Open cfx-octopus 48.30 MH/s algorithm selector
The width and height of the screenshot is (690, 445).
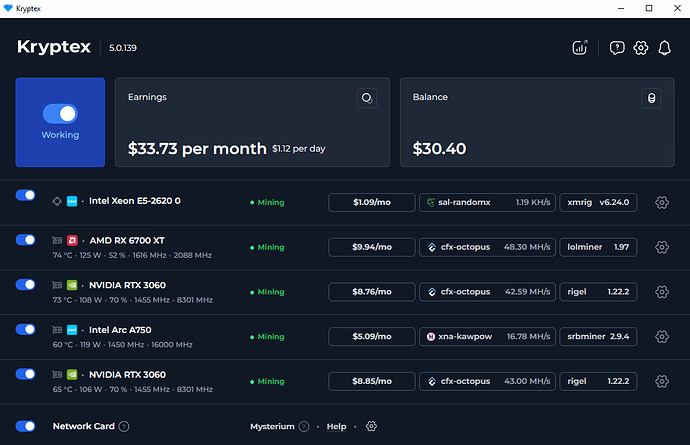click(488, 247)
